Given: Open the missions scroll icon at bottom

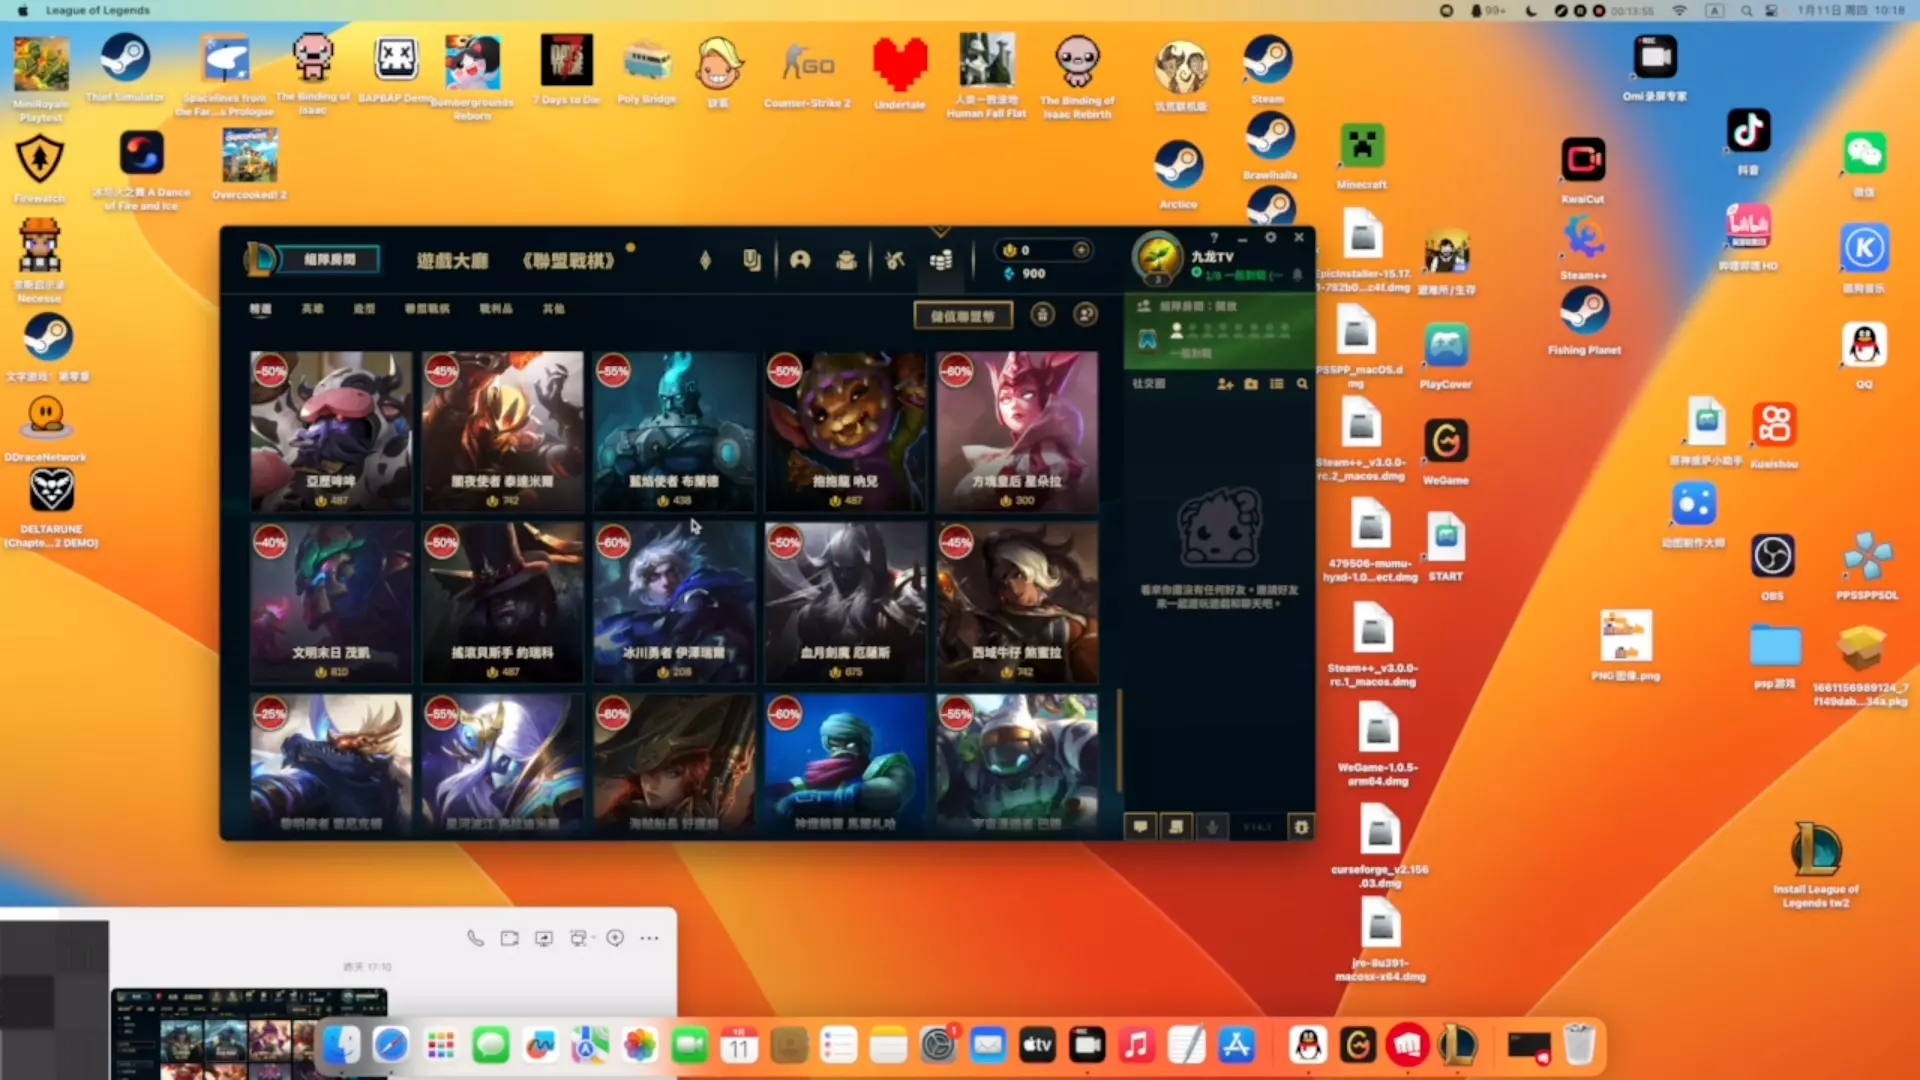Looking at the screenshot, I should (x=1176, y=827).
